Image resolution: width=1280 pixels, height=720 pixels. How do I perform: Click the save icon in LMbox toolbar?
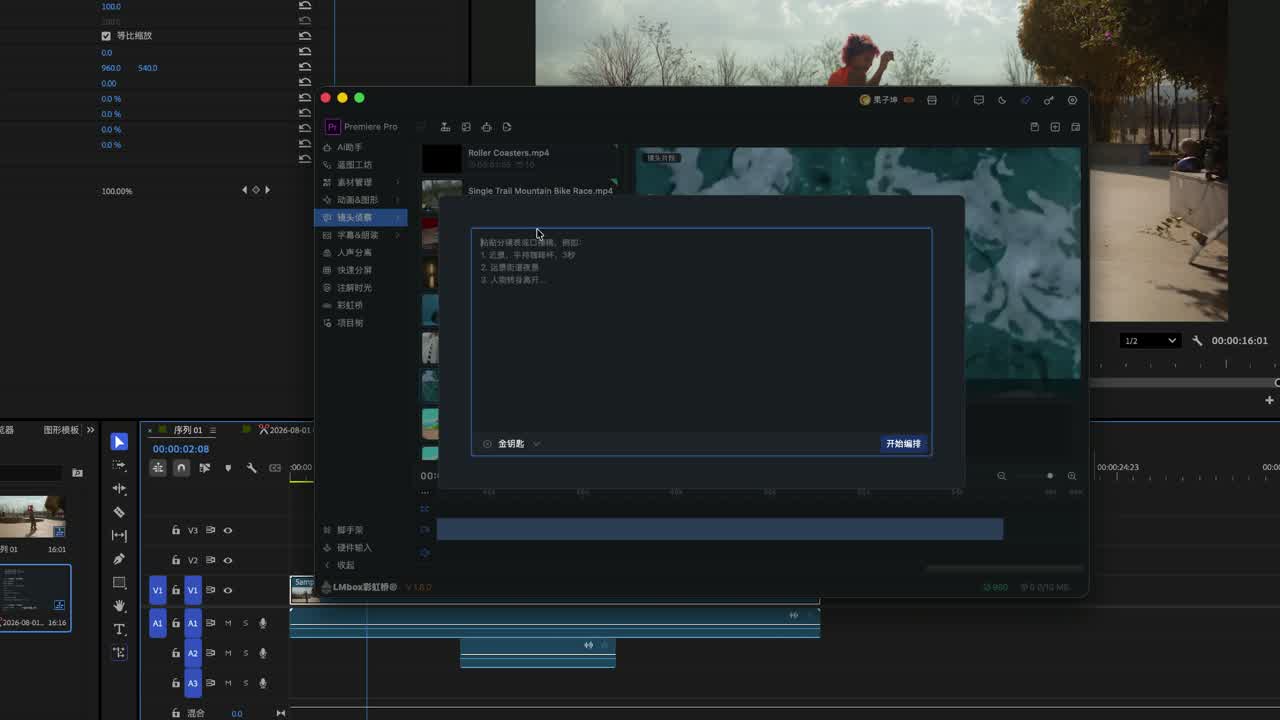coord(1034,127)
